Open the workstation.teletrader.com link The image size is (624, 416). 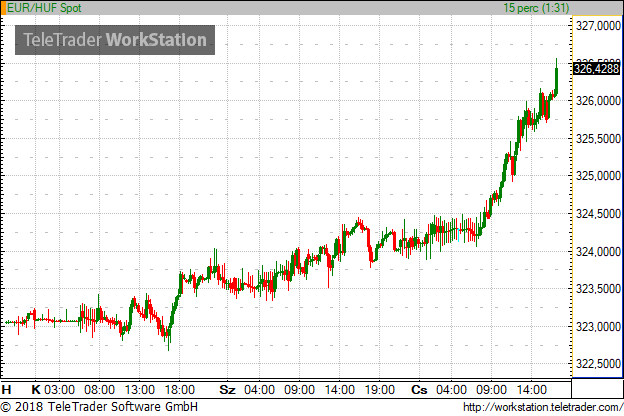tap(543, 407)
